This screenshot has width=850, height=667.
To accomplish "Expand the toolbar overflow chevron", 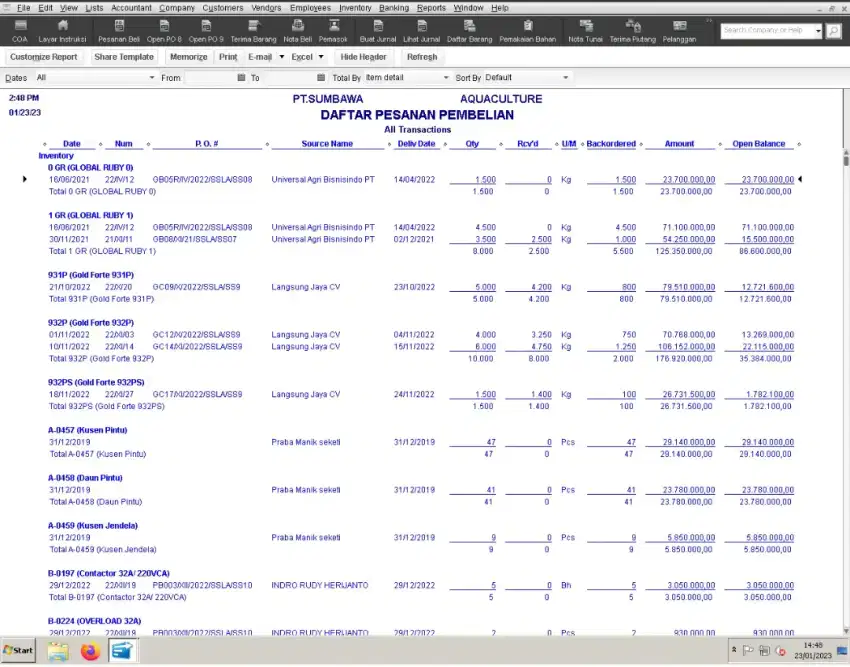I will pyautogui.click(x=709, y=21).
